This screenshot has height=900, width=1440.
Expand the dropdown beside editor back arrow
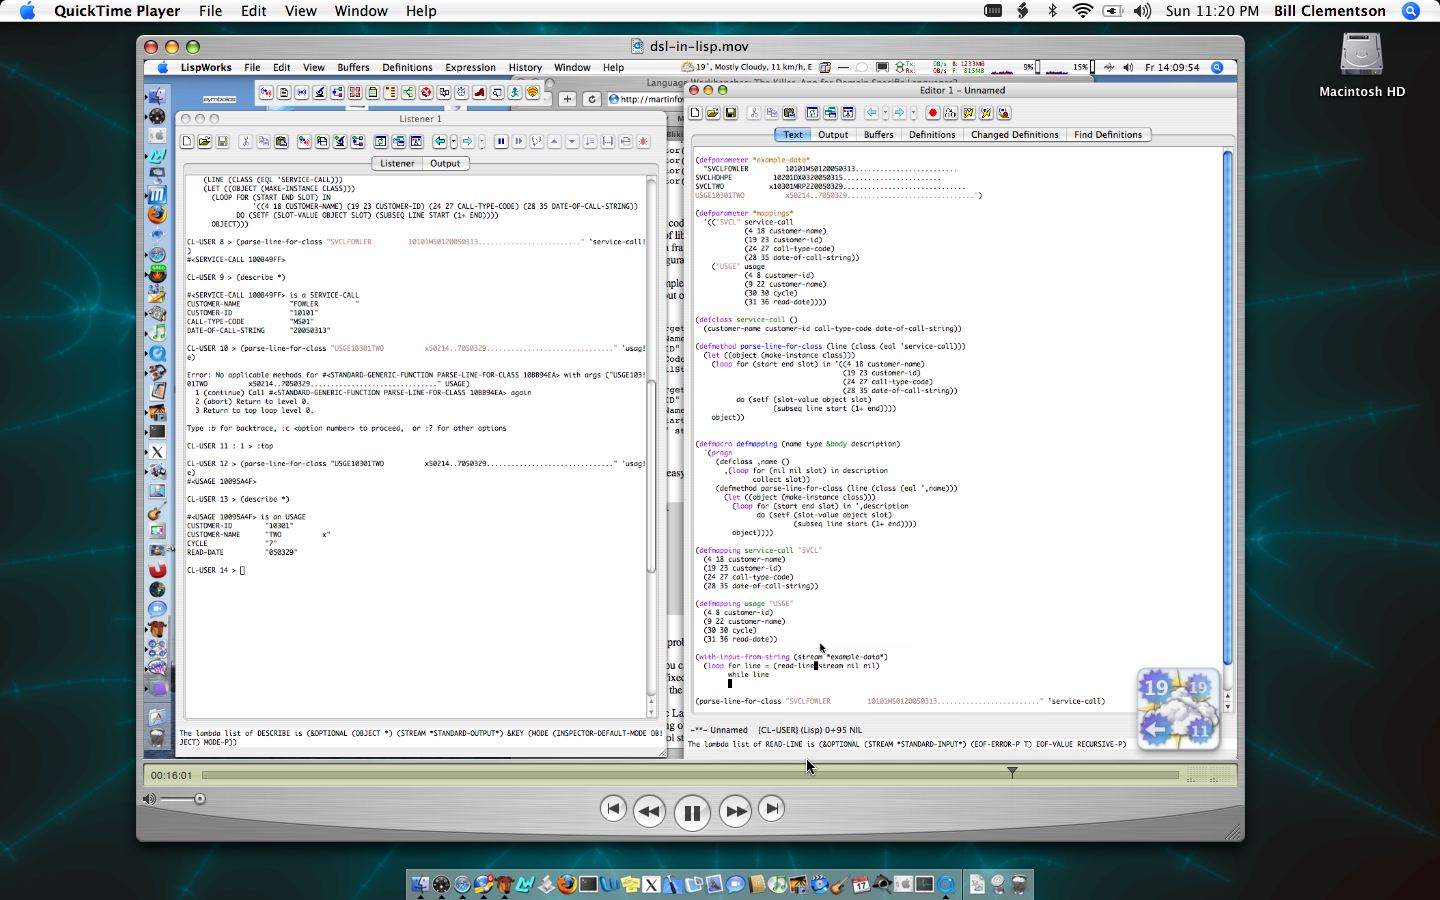(x=885, y=113)
